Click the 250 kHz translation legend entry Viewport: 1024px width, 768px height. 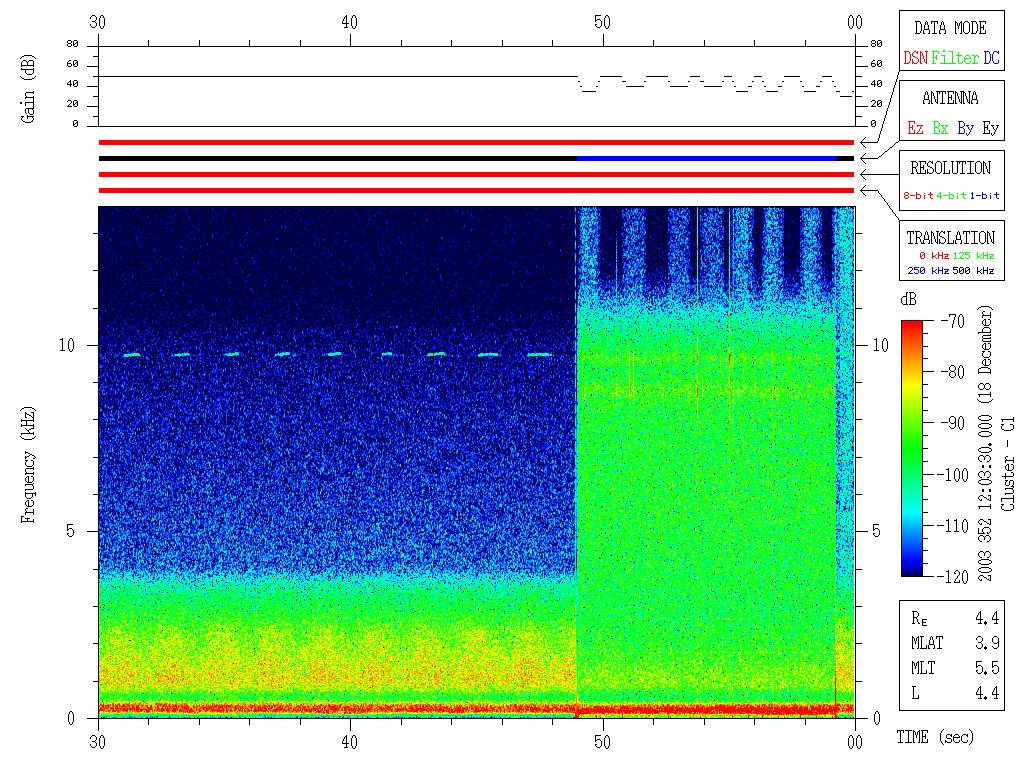pos(927,271)
